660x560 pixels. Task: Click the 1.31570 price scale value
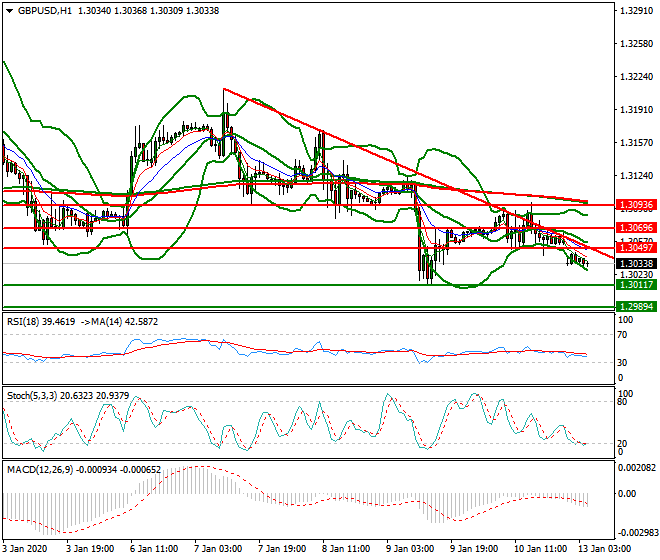pyautogui.click(x=637, y=143)
